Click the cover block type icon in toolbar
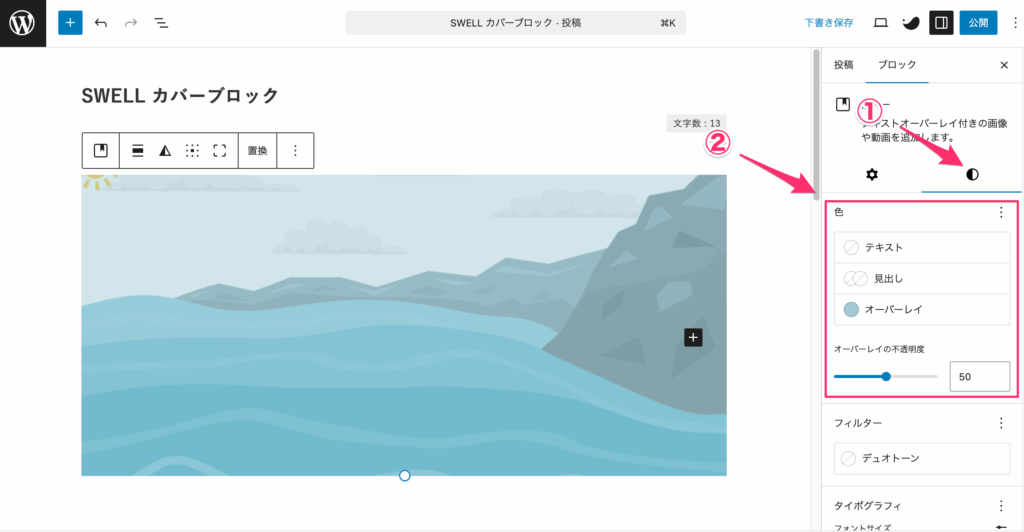1024x532 pixels. pos(101,151)
